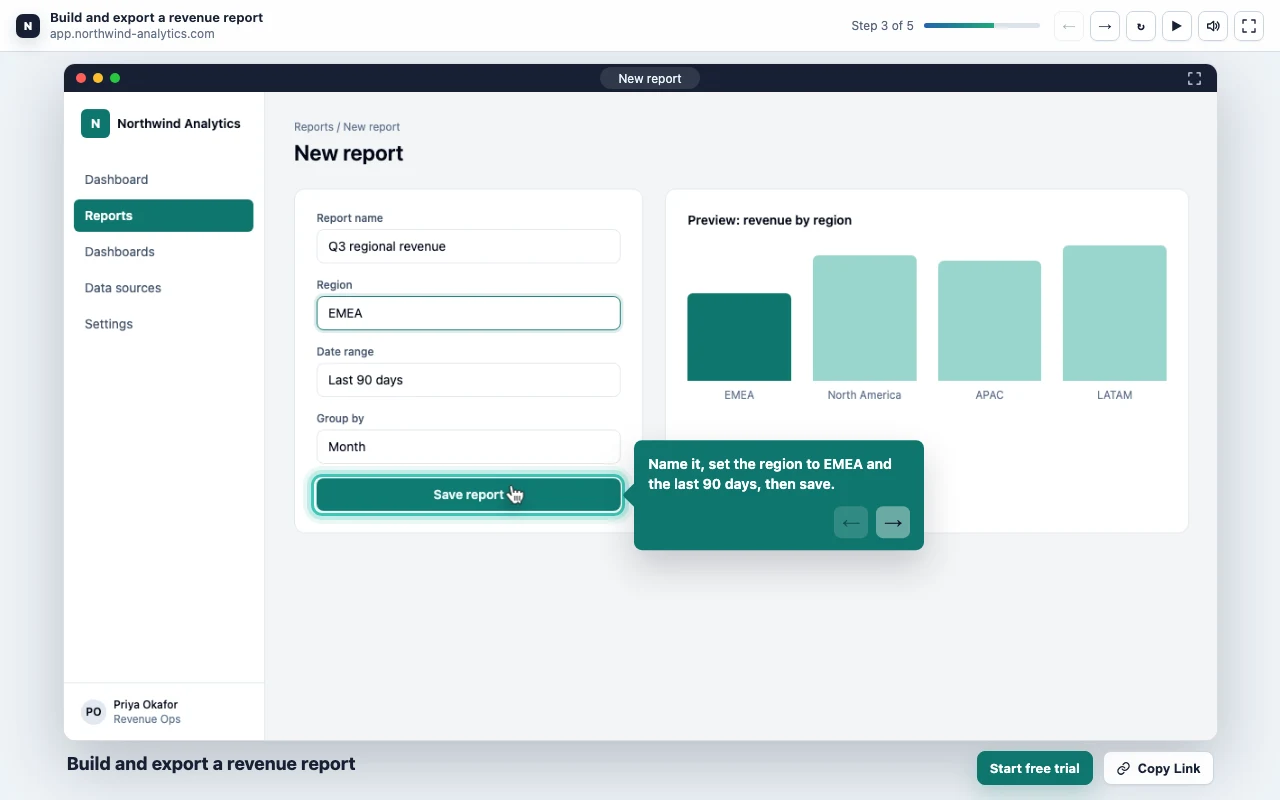This screenshot has width=1280, height=800.
Task: Open the Group by field showing Month
Action: [x=468, y=447]
